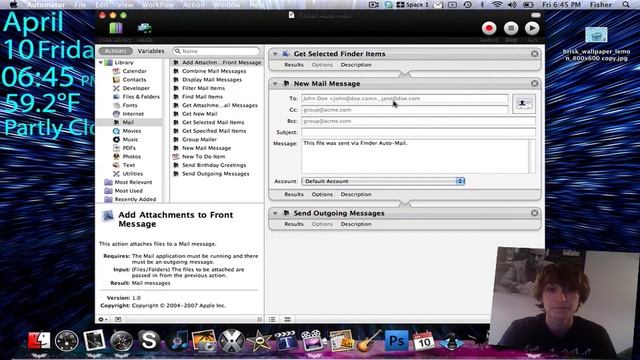This screenshot has width=640, height=360.
Task: Show Results of New Mail Message
Action: point(294,195)
